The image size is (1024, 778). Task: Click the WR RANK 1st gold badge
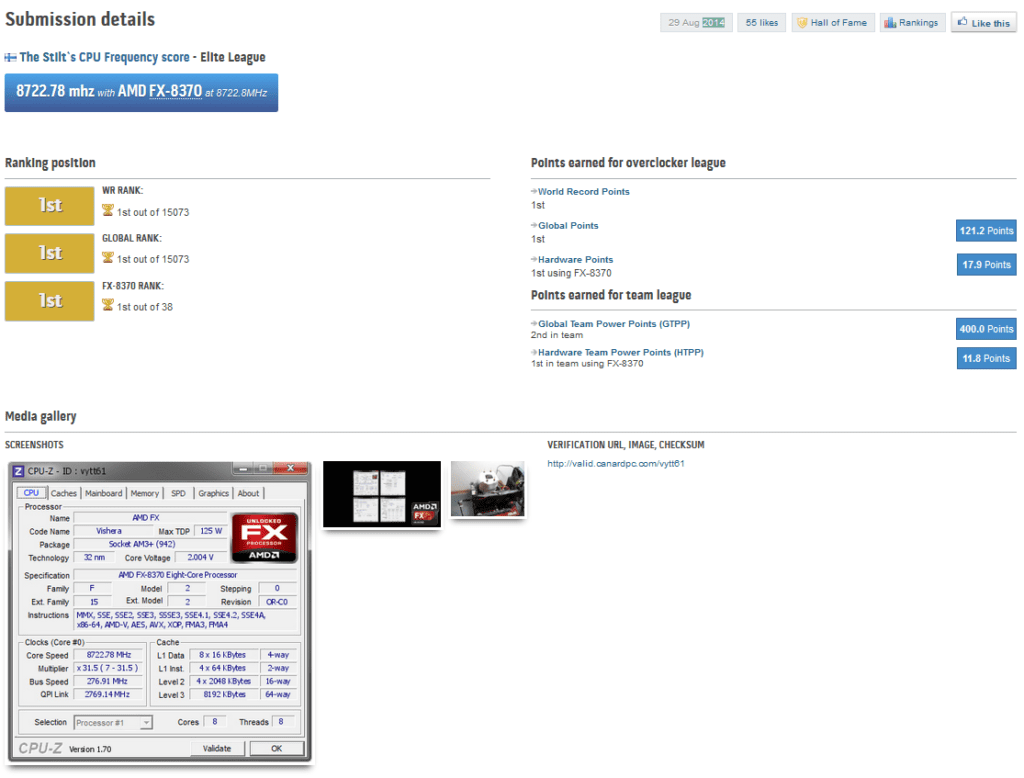click(50, 206)
